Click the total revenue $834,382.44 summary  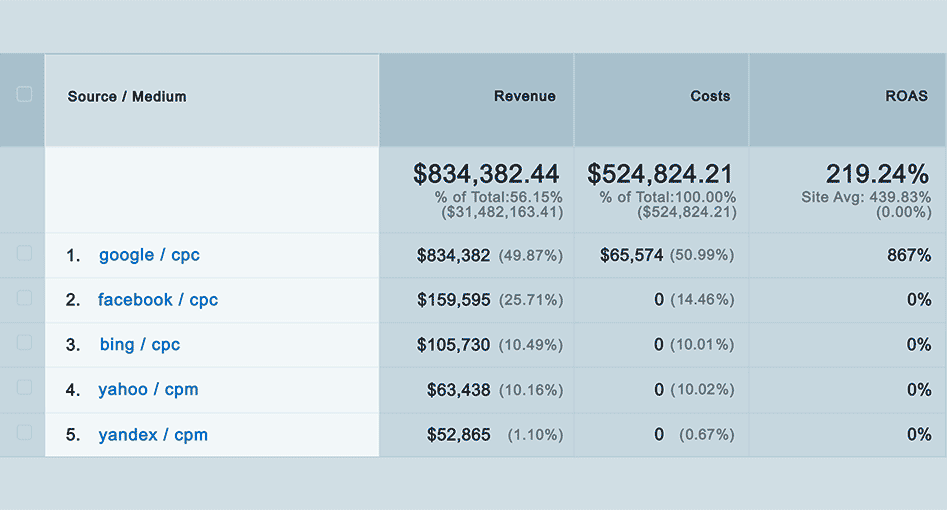[487, 174]
